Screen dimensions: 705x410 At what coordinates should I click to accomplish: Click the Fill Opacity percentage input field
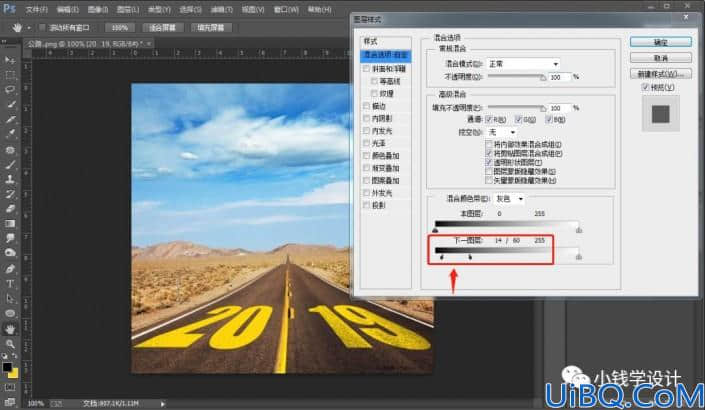click(x=559, y=108)
